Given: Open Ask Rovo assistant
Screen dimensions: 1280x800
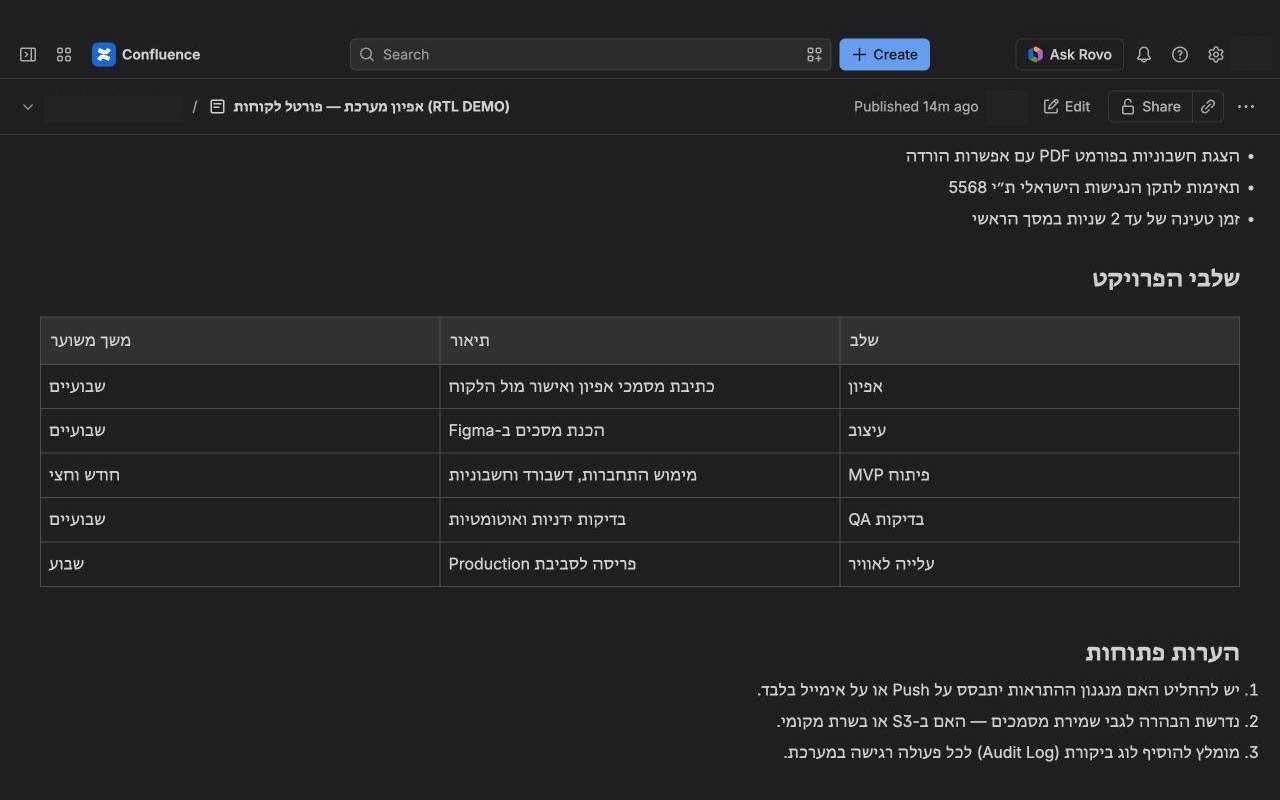Looking at the screenshot, I should pyautogui.click(x=1069, y=55).
